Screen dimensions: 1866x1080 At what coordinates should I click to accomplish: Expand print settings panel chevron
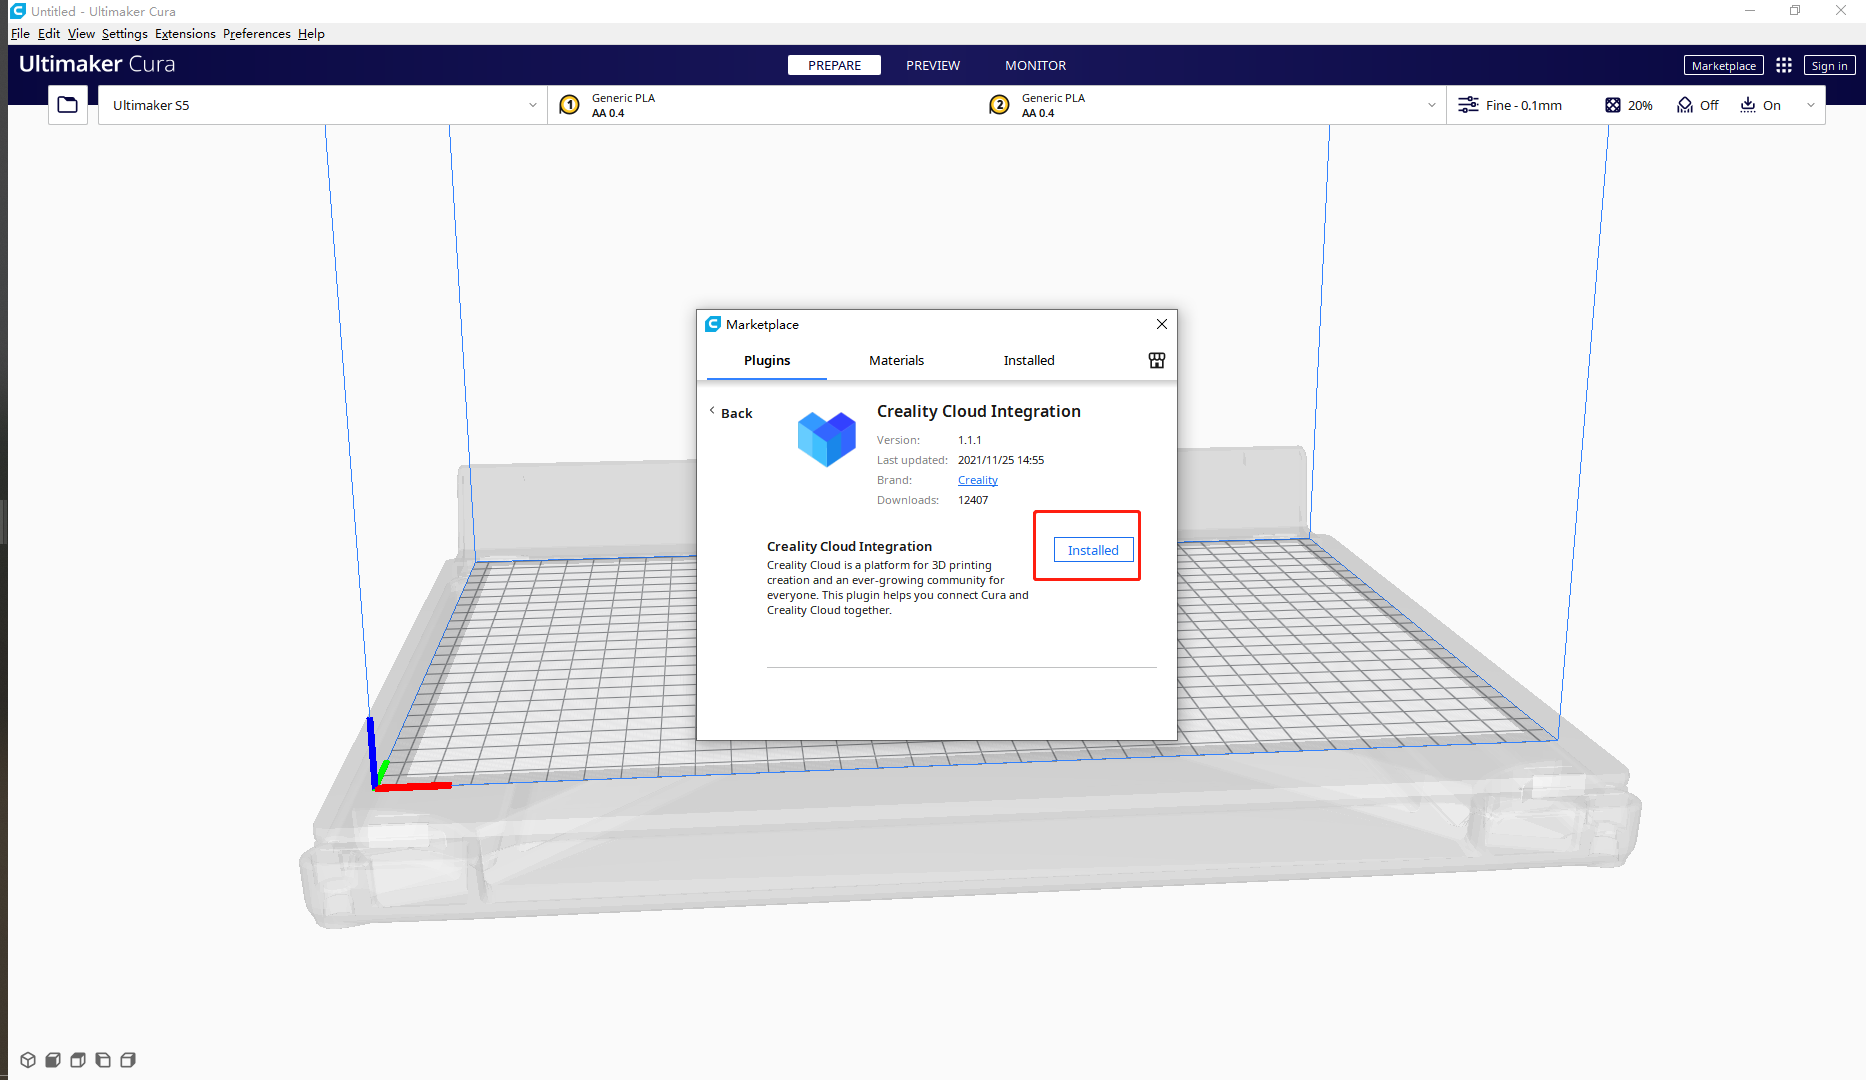1811,105
